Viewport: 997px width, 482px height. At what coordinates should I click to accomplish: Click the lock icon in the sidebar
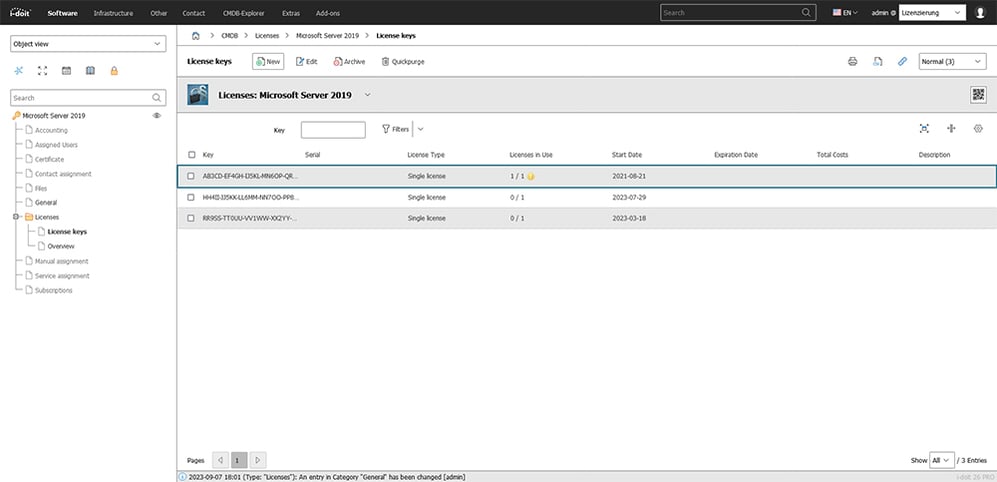tap(114, 71)
